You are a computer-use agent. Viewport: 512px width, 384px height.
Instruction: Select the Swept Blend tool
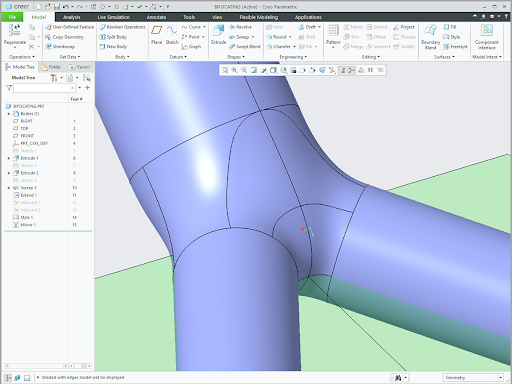coord(245,47)
